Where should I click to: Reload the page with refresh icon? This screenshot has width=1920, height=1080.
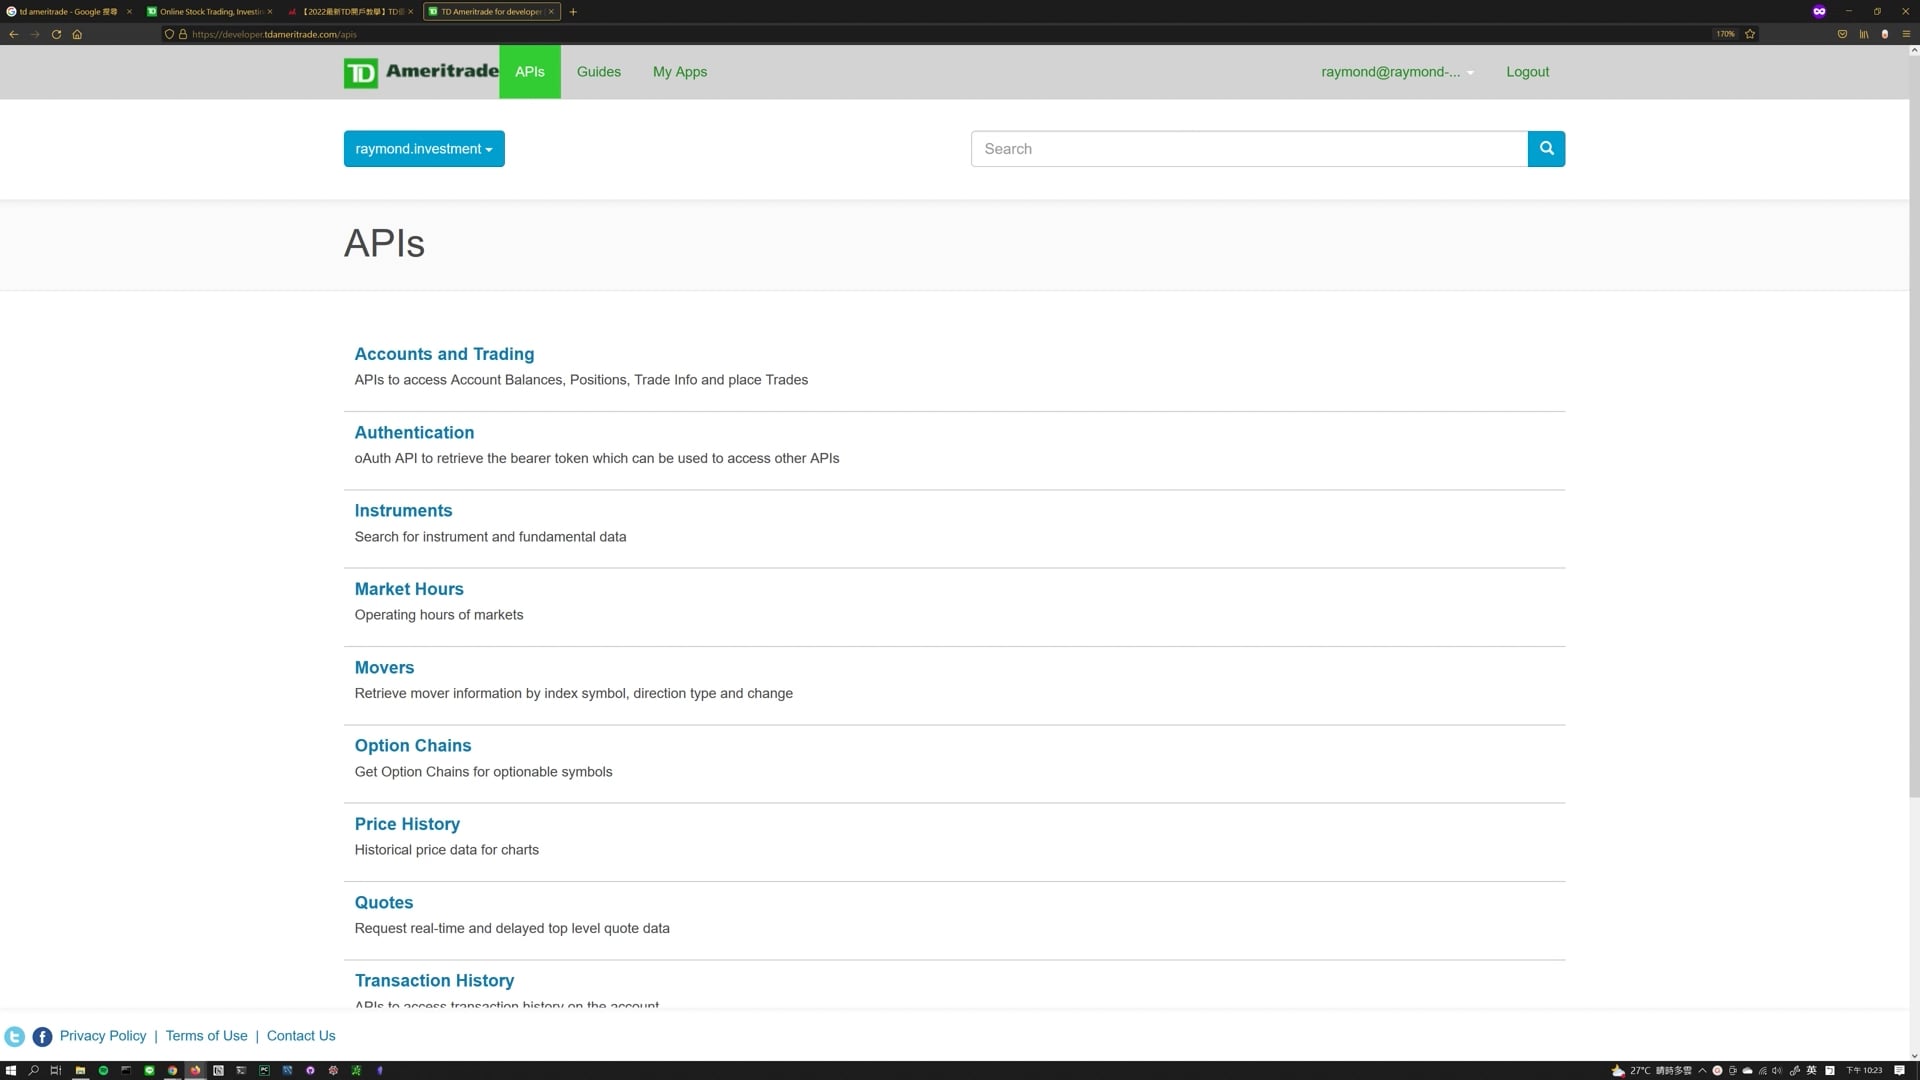[x=56, y=34]
